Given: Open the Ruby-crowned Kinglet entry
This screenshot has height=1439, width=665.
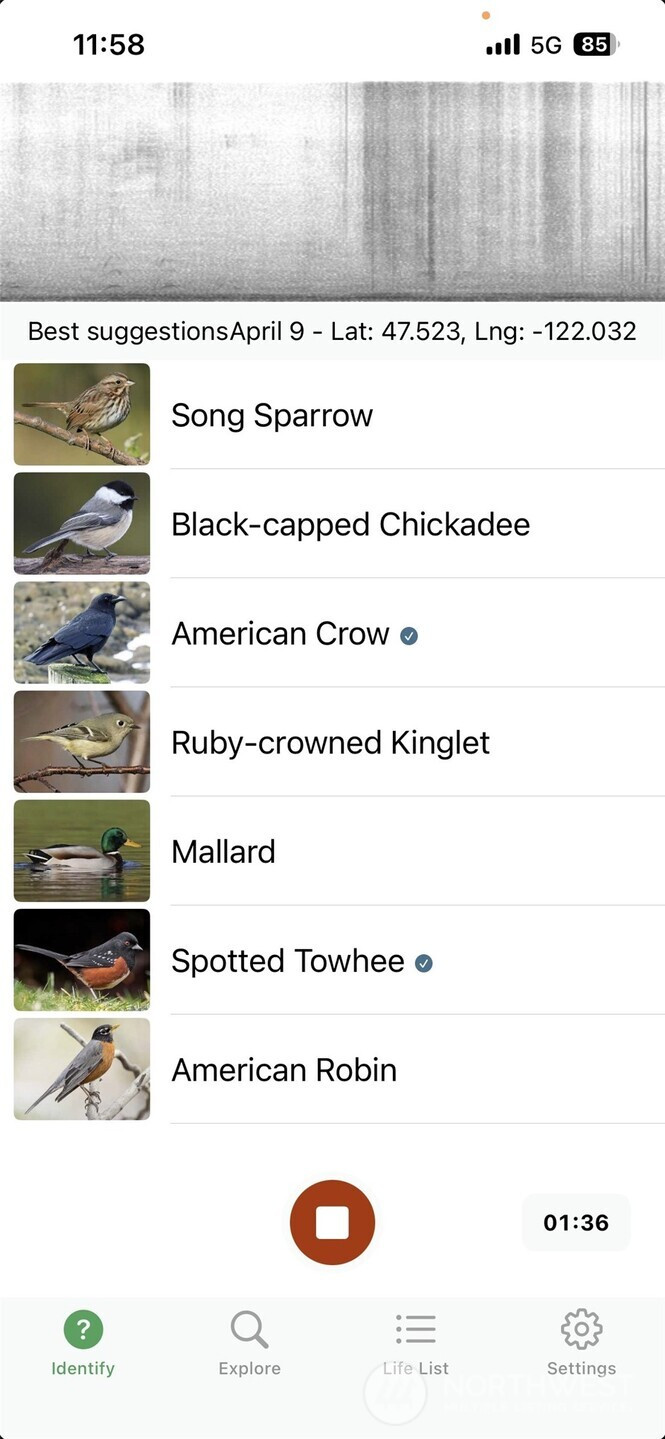Looking at the screenshot, I should coord(330,742).
